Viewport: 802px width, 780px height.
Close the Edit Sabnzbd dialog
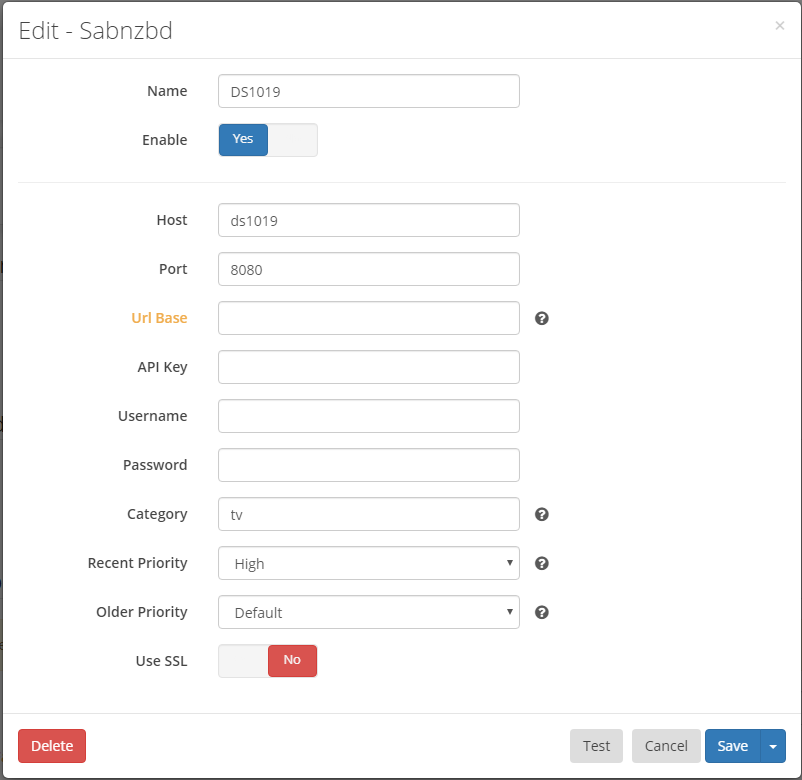tap(779, 26)
